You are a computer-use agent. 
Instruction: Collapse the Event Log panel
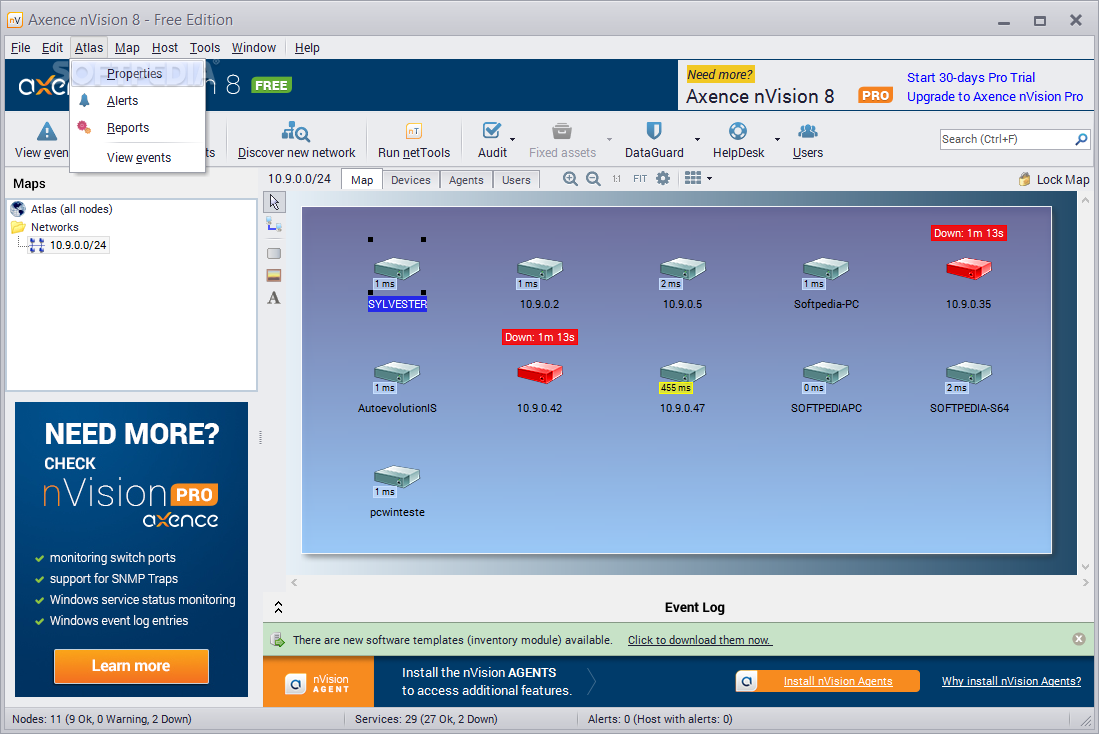click(278, 608)
